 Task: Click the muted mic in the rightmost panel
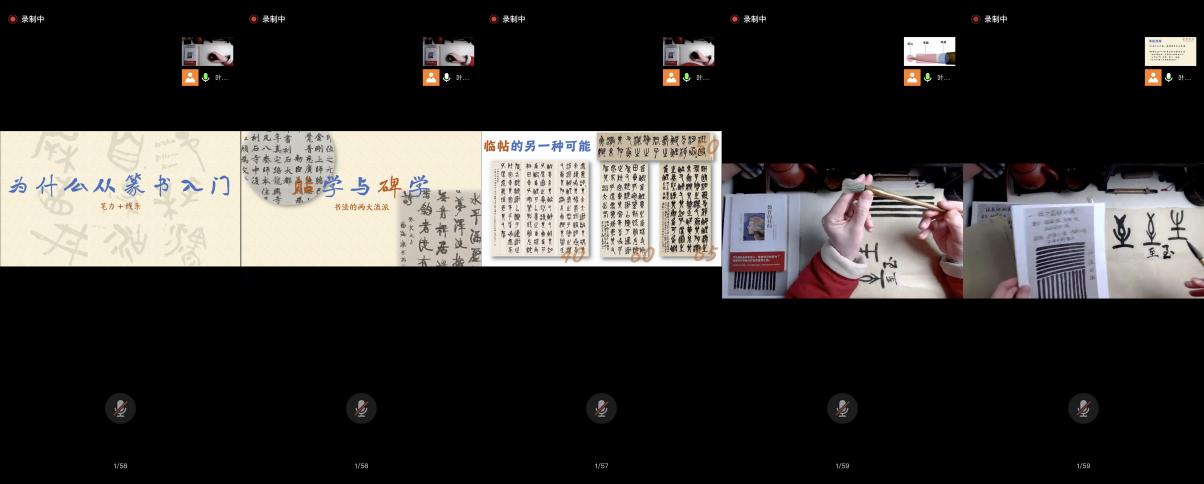tap(1083, 408)
